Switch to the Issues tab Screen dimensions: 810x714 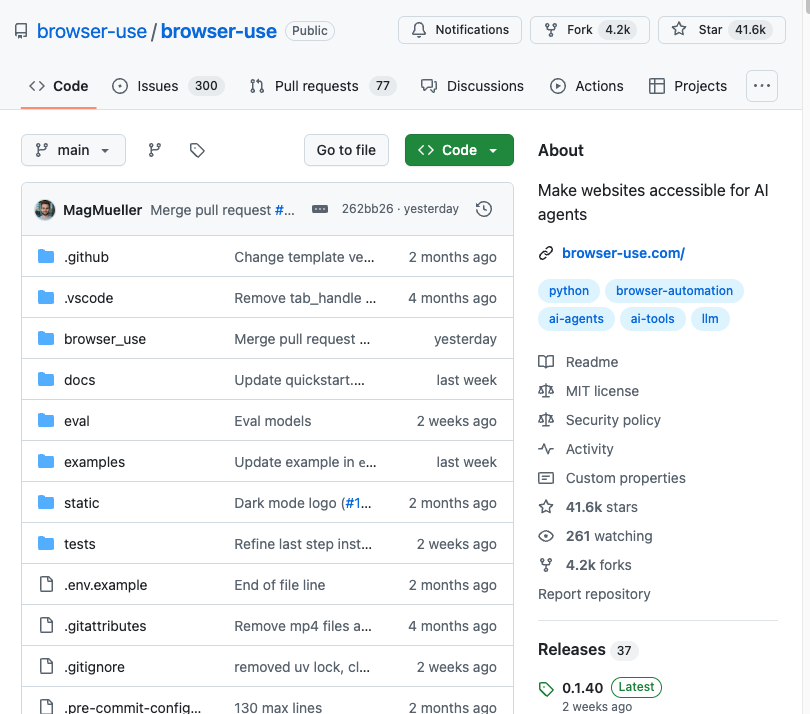tap(168, 86)
